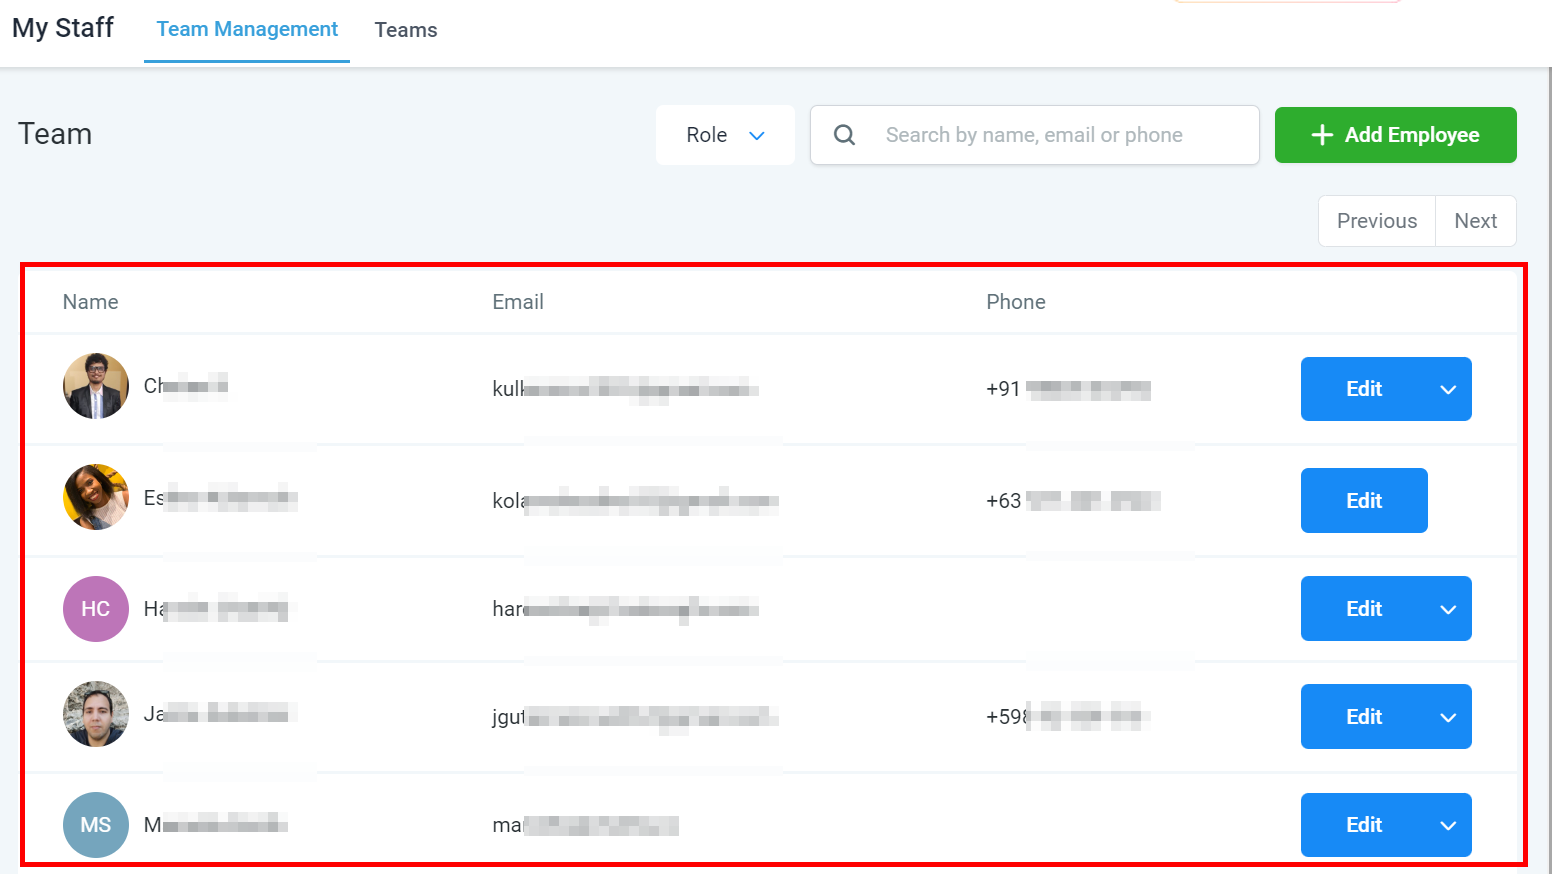The image size is (1552, 874).
Task: Switch to the Teams tab
Action: point(406,30)
